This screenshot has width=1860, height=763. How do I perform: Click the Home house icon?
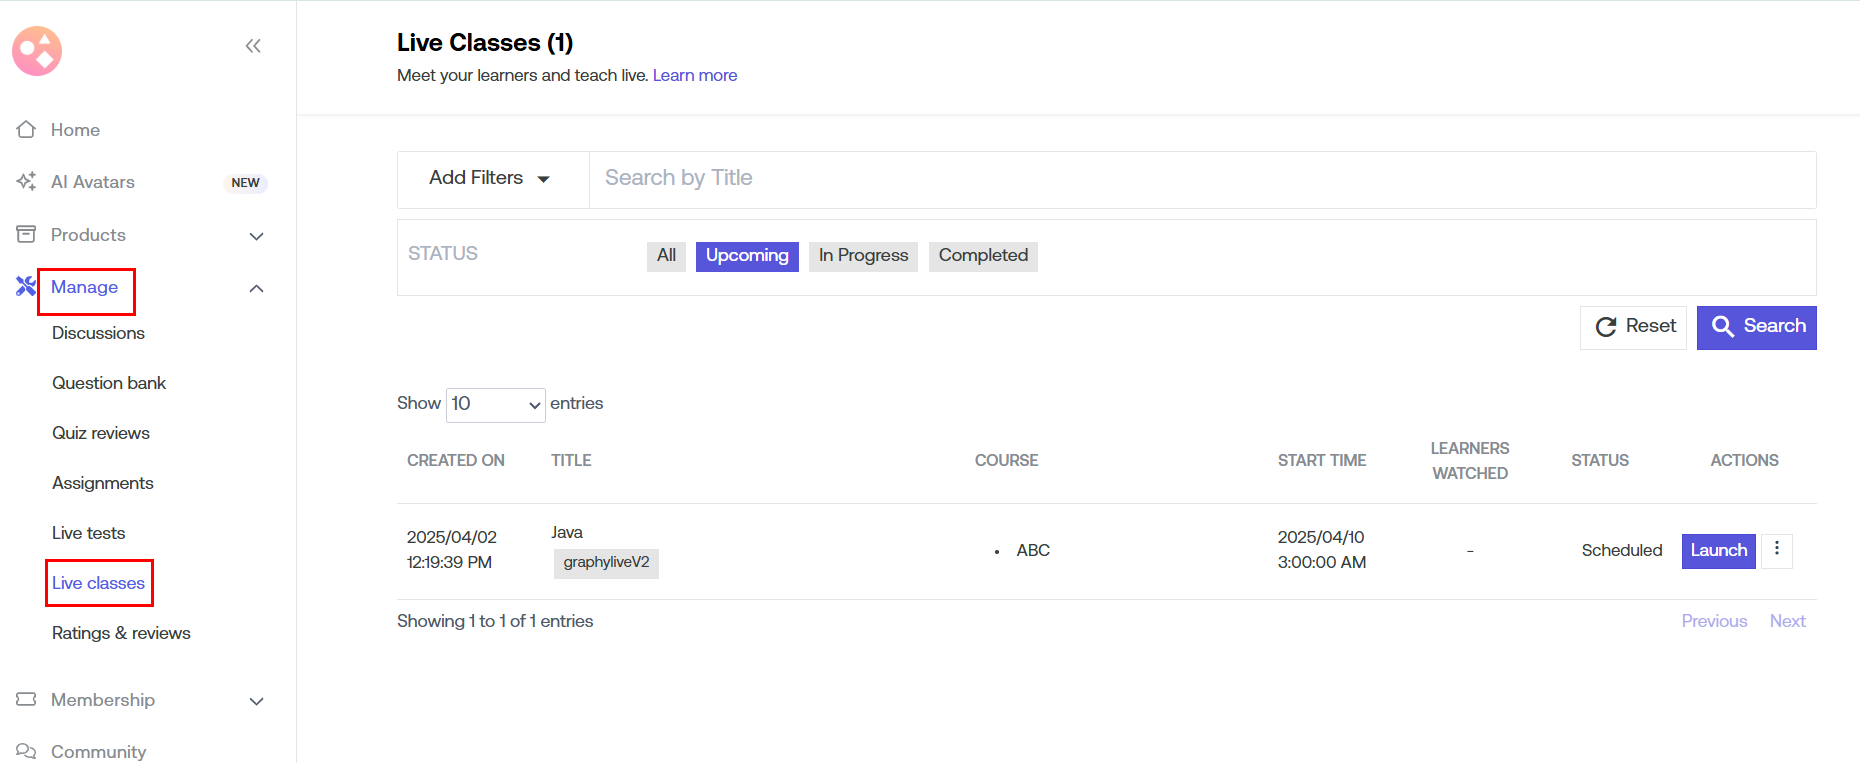[x=26, y=130]
